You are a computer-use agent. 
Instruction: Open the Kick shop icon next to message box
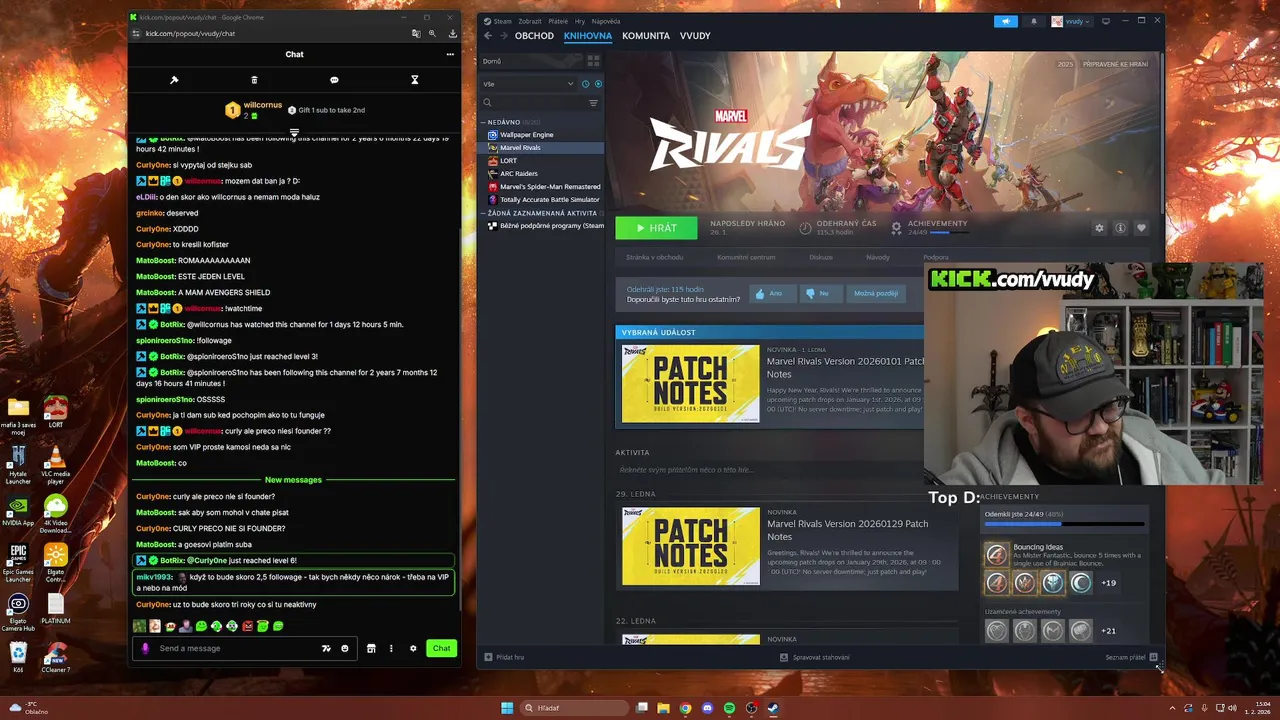coord(371,648)
